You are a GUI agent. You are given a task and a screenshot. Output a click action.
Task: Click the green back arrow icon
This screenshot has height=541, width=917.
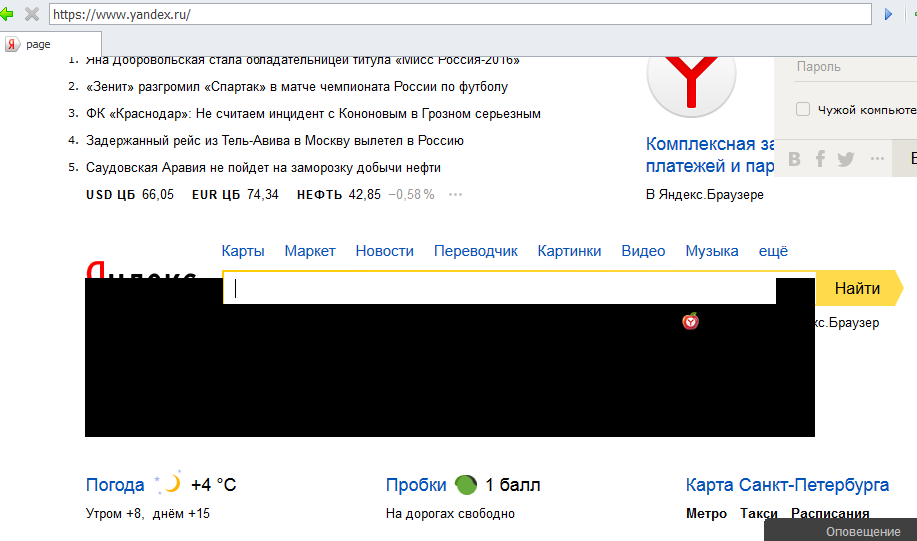(x=6, y=14)
